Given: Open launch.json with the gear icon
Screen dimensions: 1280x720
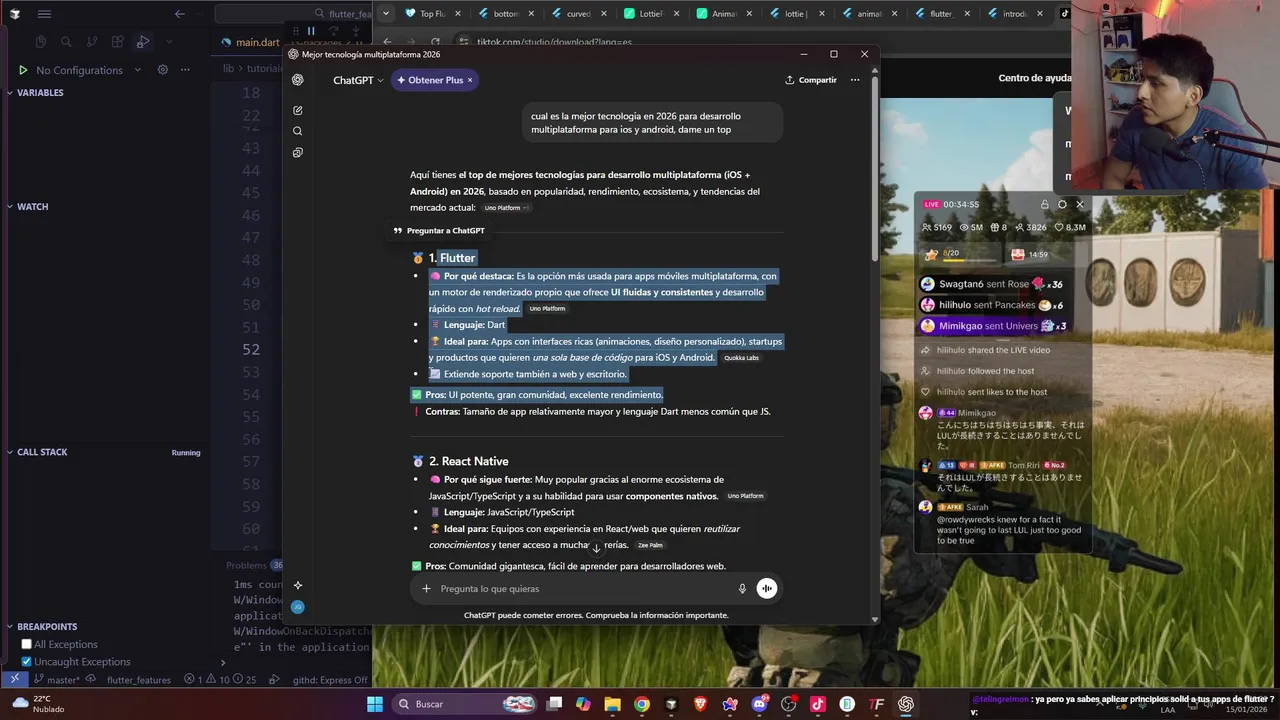Looking at the screenshot, I should click(x=163, y=70).
